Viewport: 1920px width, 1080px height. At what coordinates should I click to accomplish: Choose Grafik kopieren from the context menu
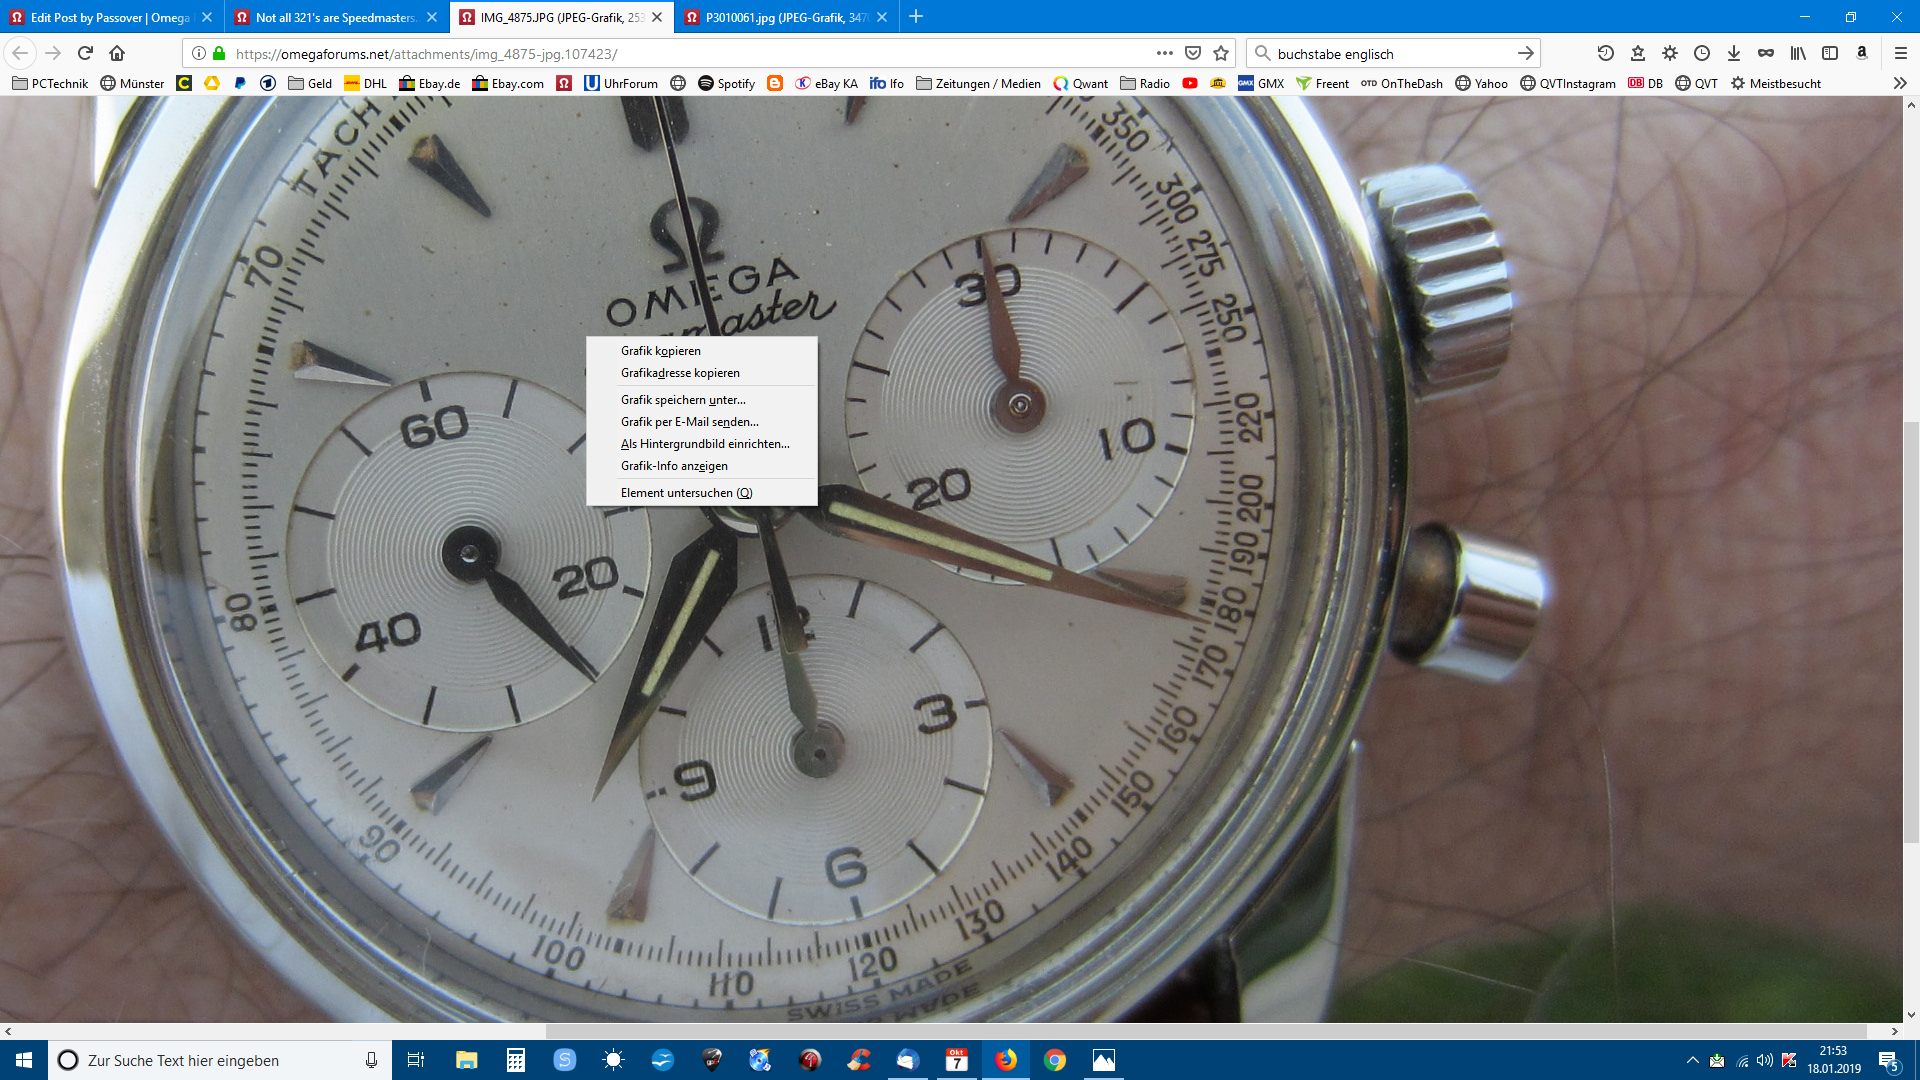point(702,351)
